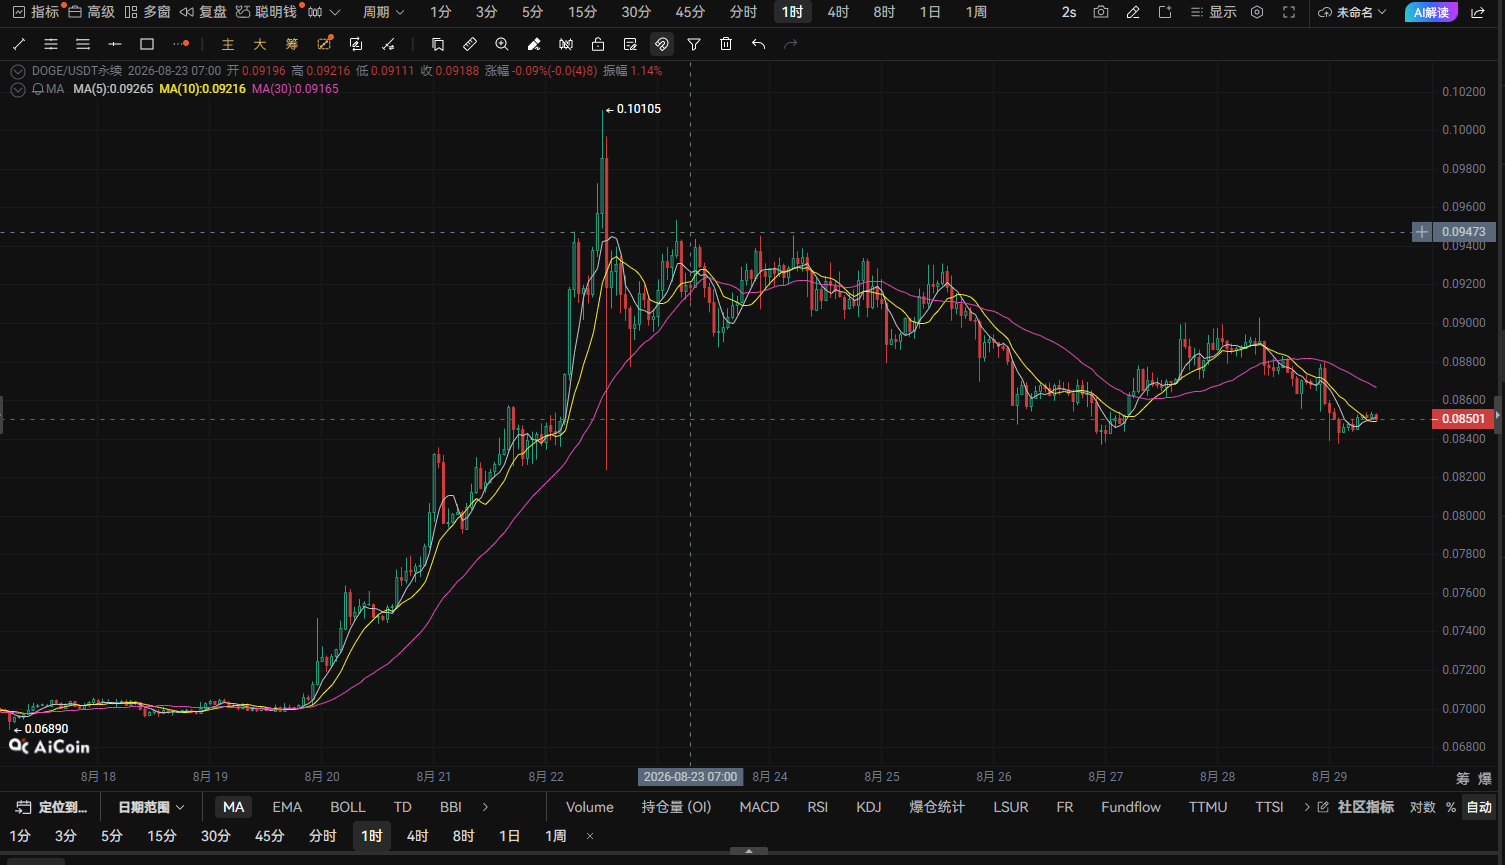The image size is (1505, 865).
Task: Open chart settings hexagon icon
Action: [x=1257, y=12]
